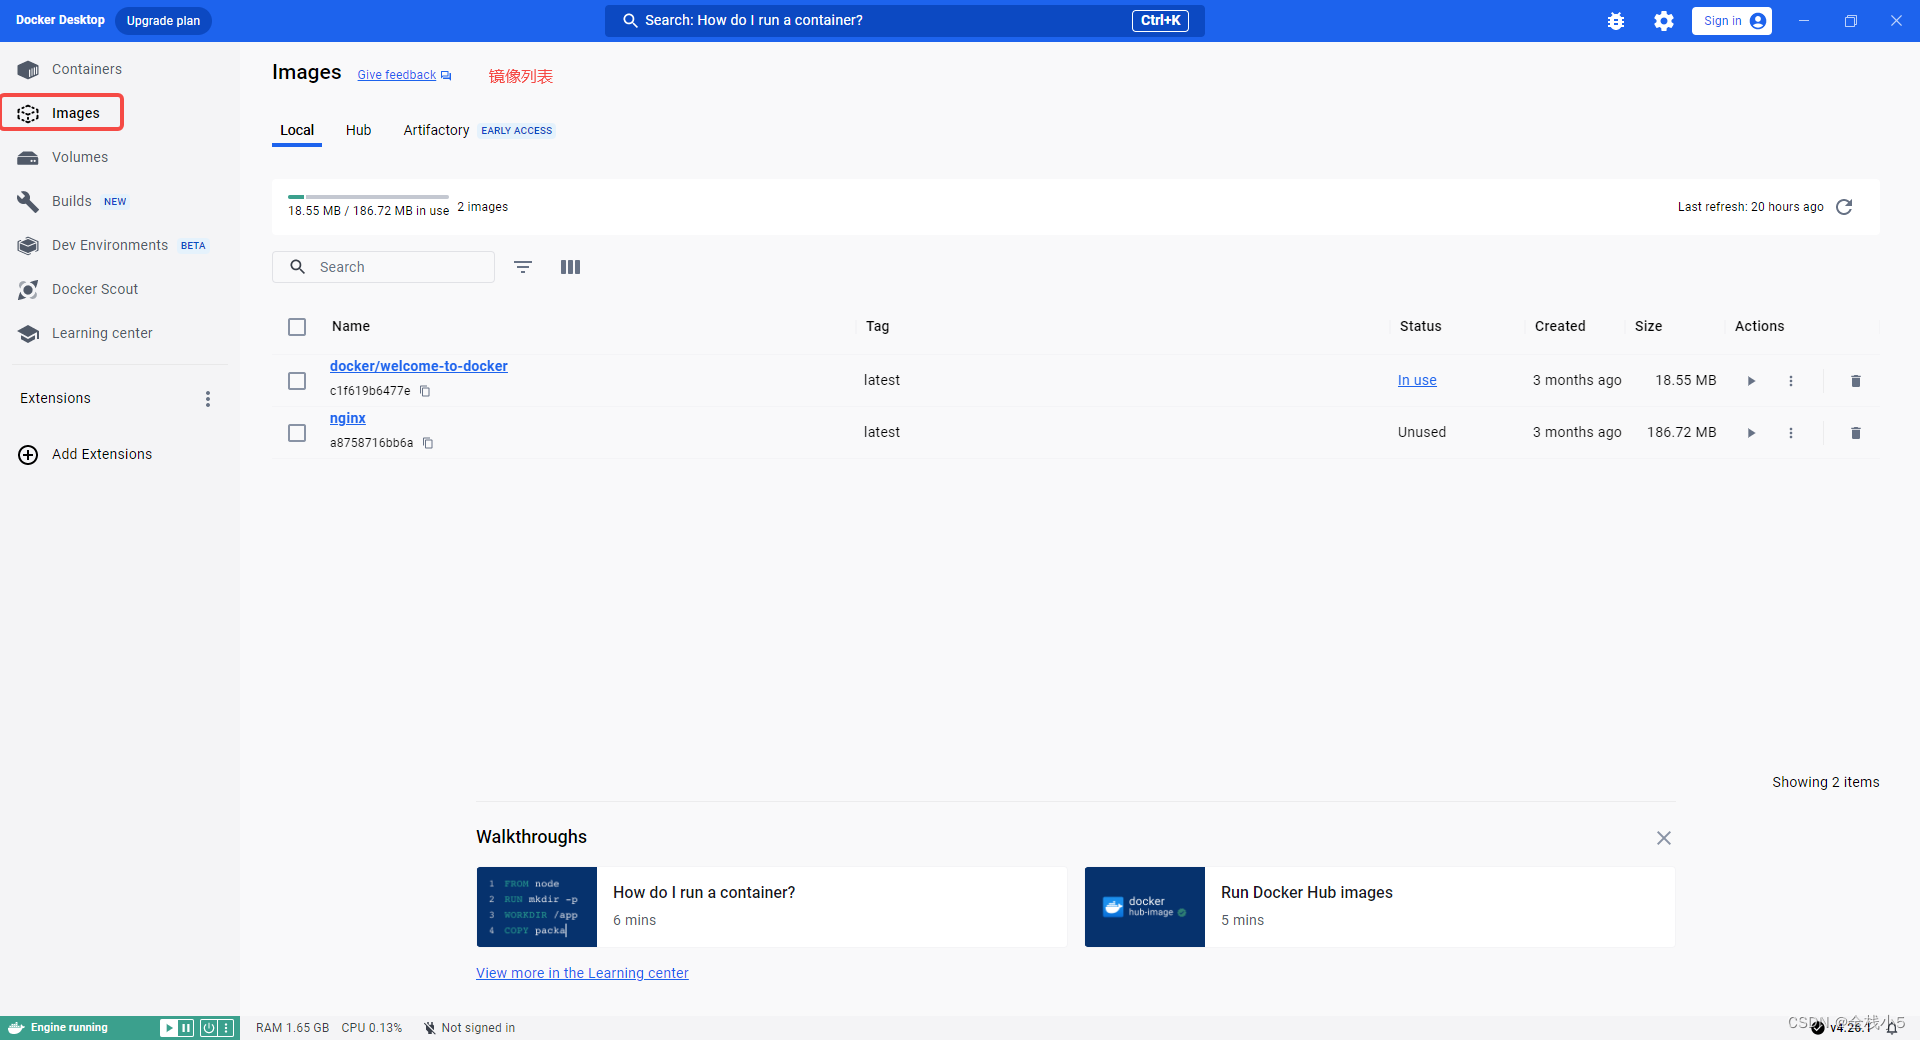1920x1040 pixels.
Task: Click the In use status link
Action: tap(1417, 380)
